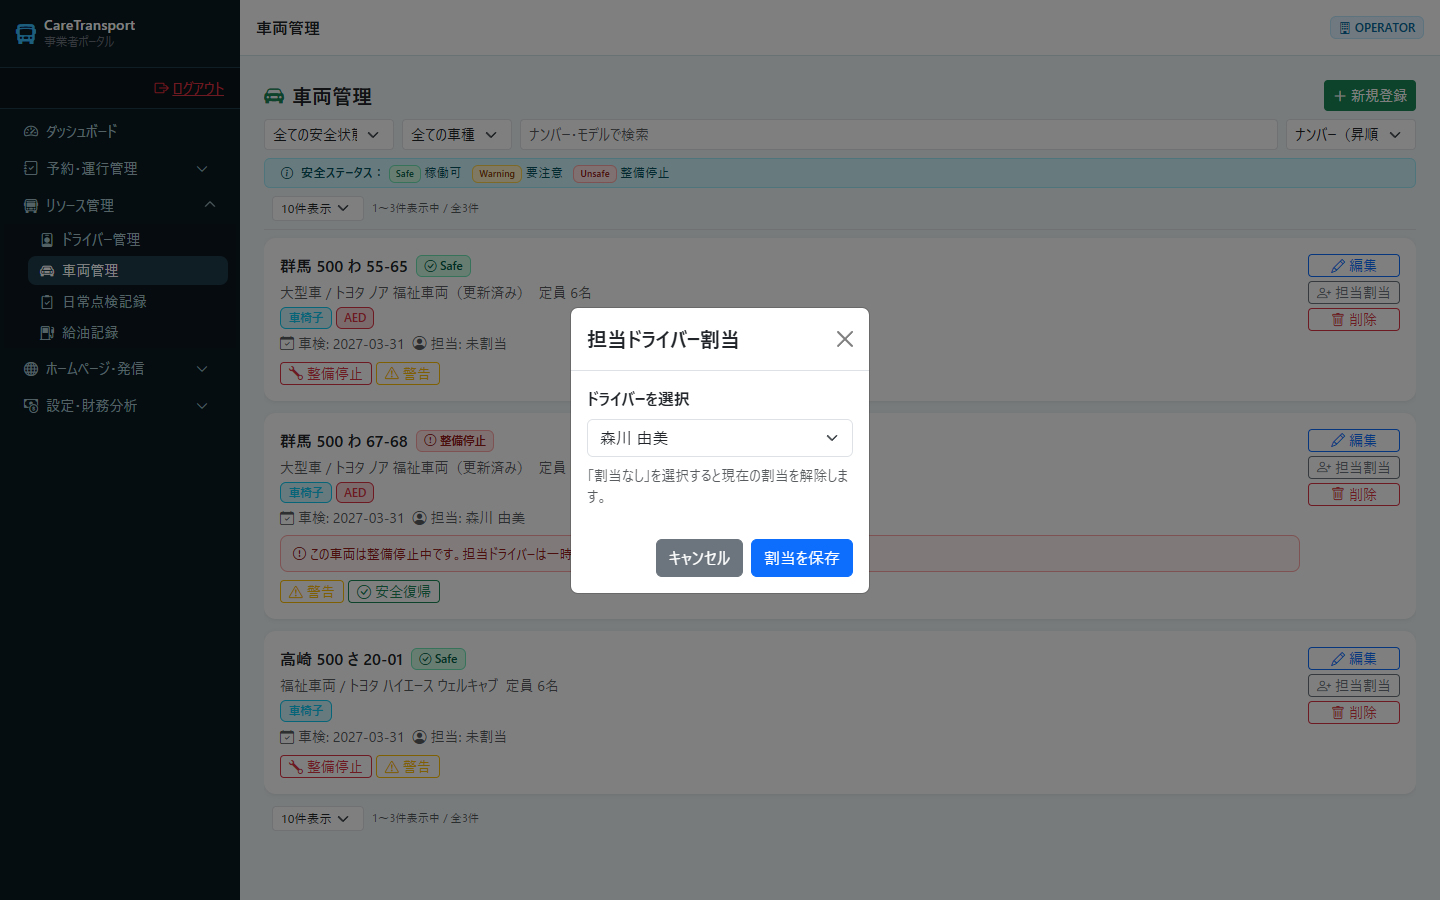1440x900 pixels.
Task: Click the 車両管理 heading car icon
Action: 274,96
